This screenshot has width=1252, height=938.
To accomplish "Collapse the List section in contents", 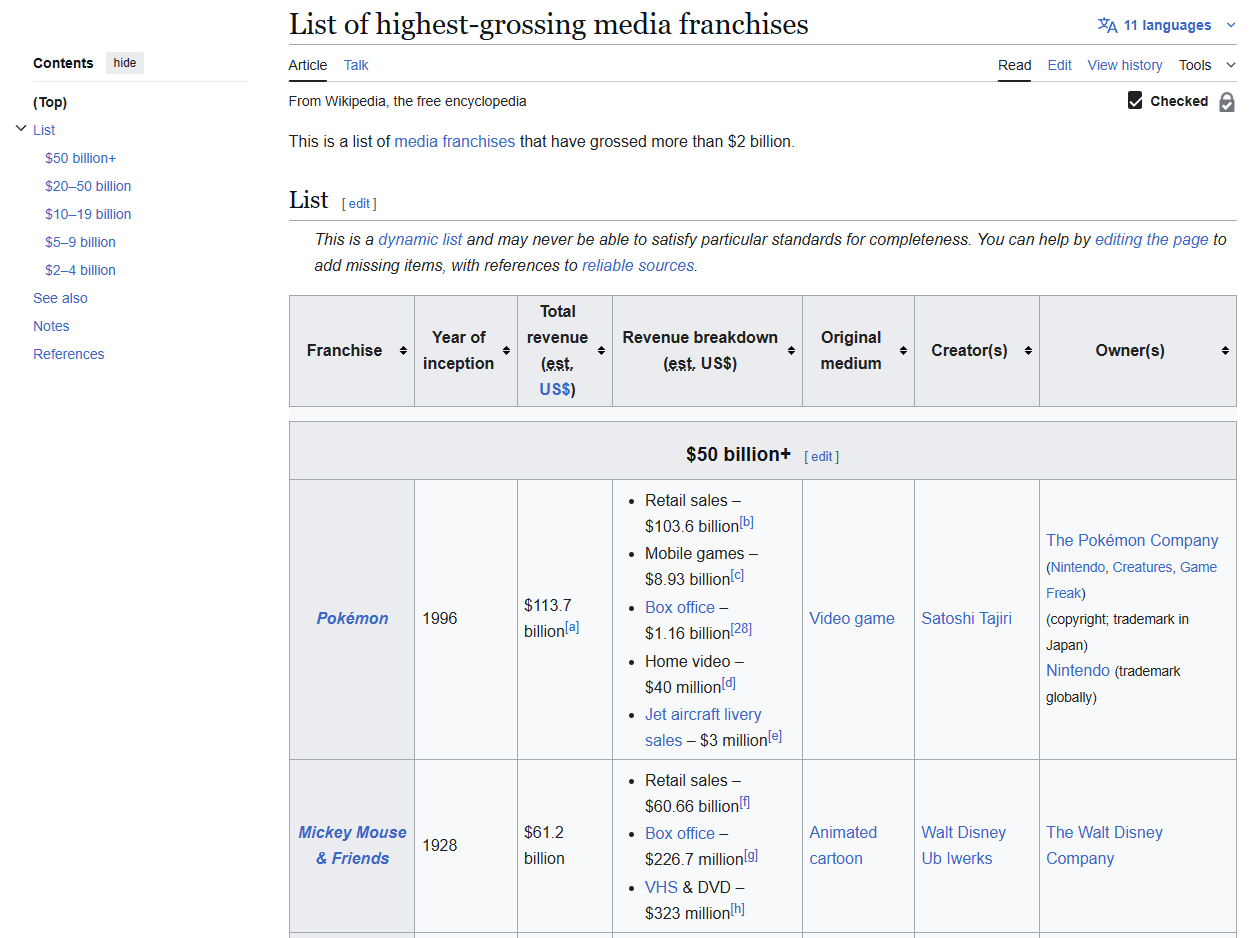I will 21,129.
